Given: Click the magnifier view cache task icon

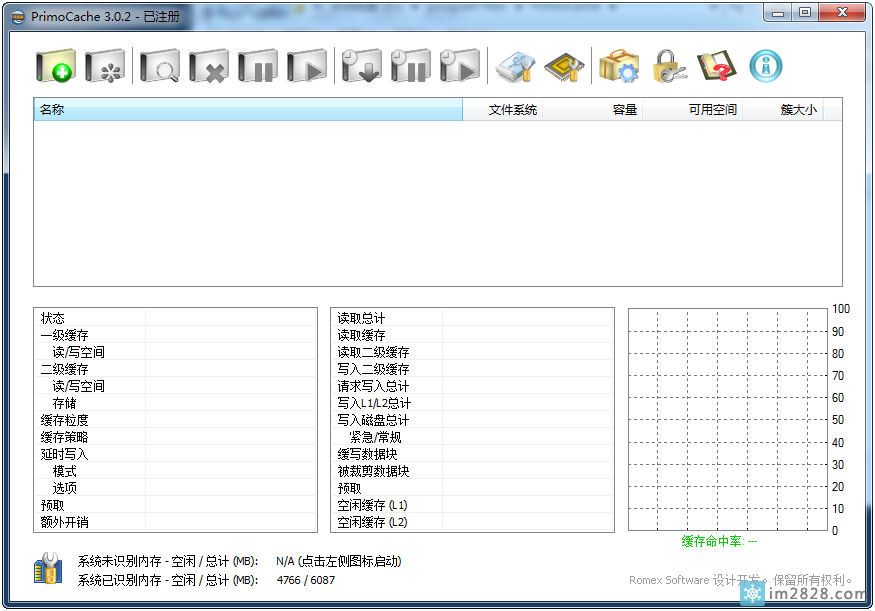Looking at the screenshot, I should click(x=159, y=67).
